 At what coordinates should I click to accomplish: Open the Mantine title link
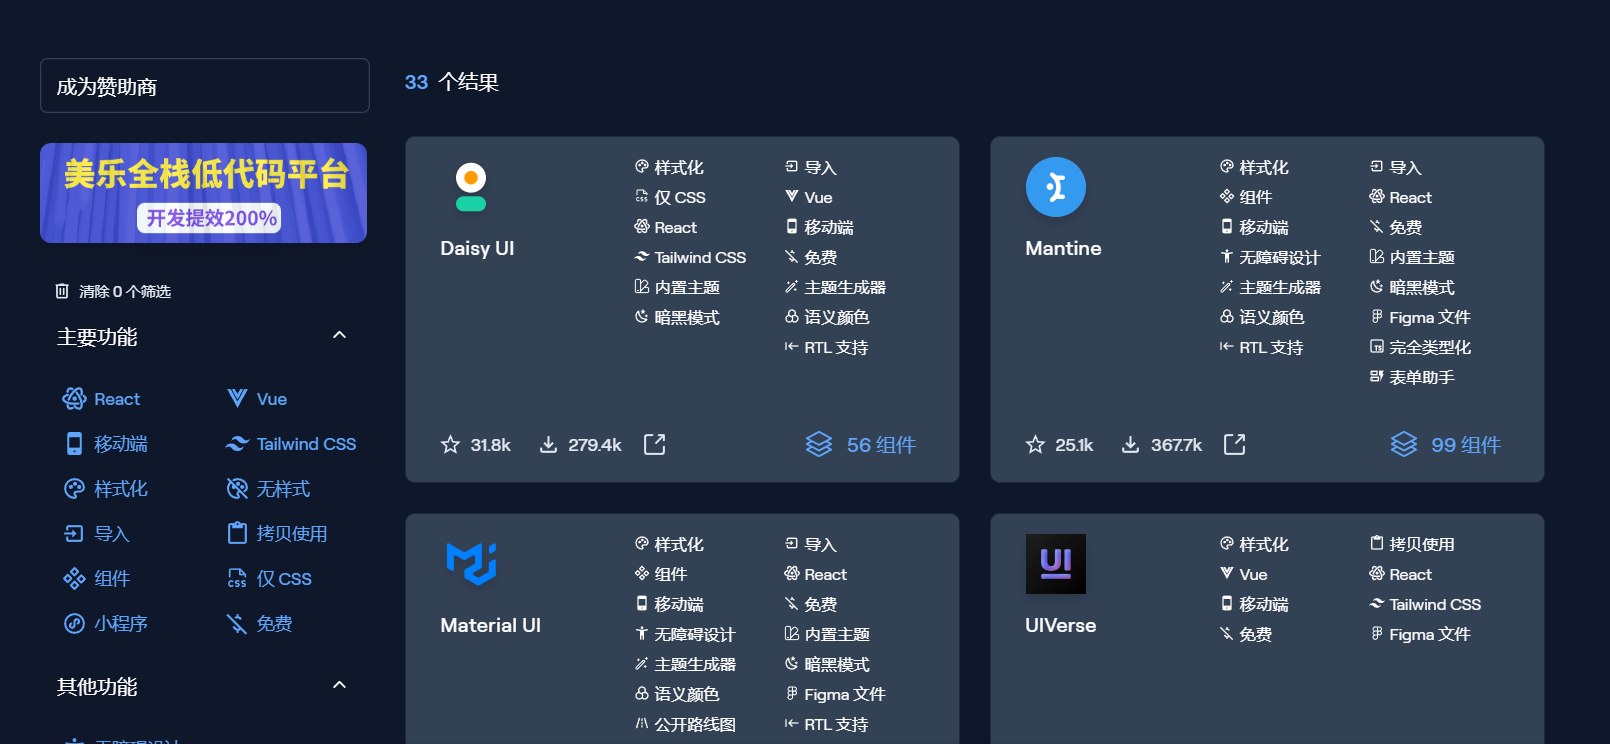[1063, 248]
